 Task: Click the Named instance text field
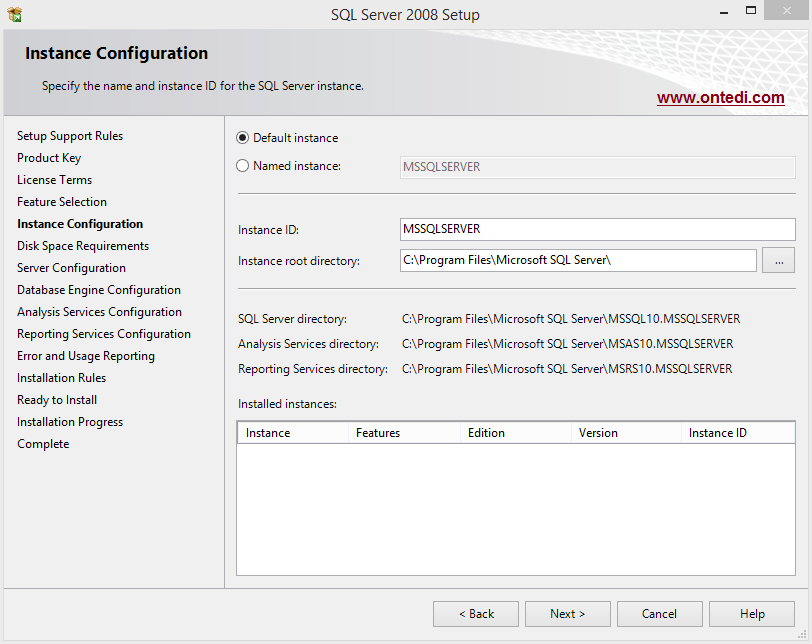tap(597, 167)
